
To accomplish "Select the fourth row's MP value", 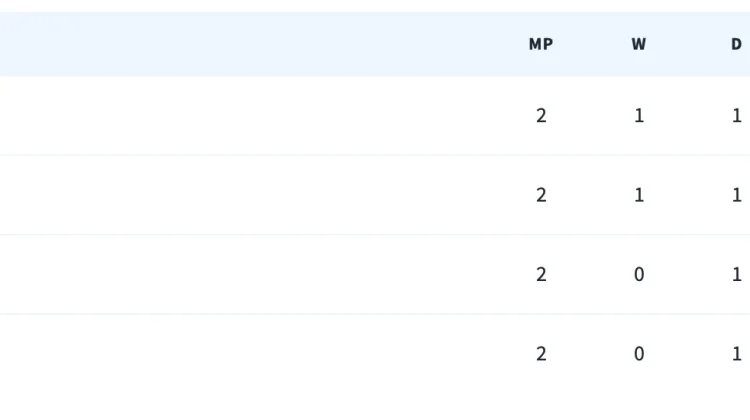I will point(541,354).
